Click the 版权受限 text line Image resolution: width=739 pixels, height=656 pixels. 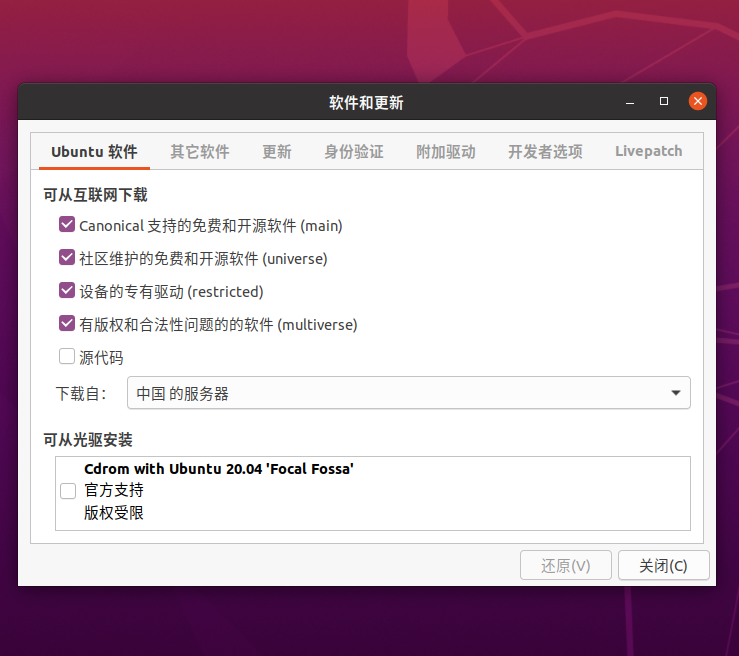(x=114, y=513)
